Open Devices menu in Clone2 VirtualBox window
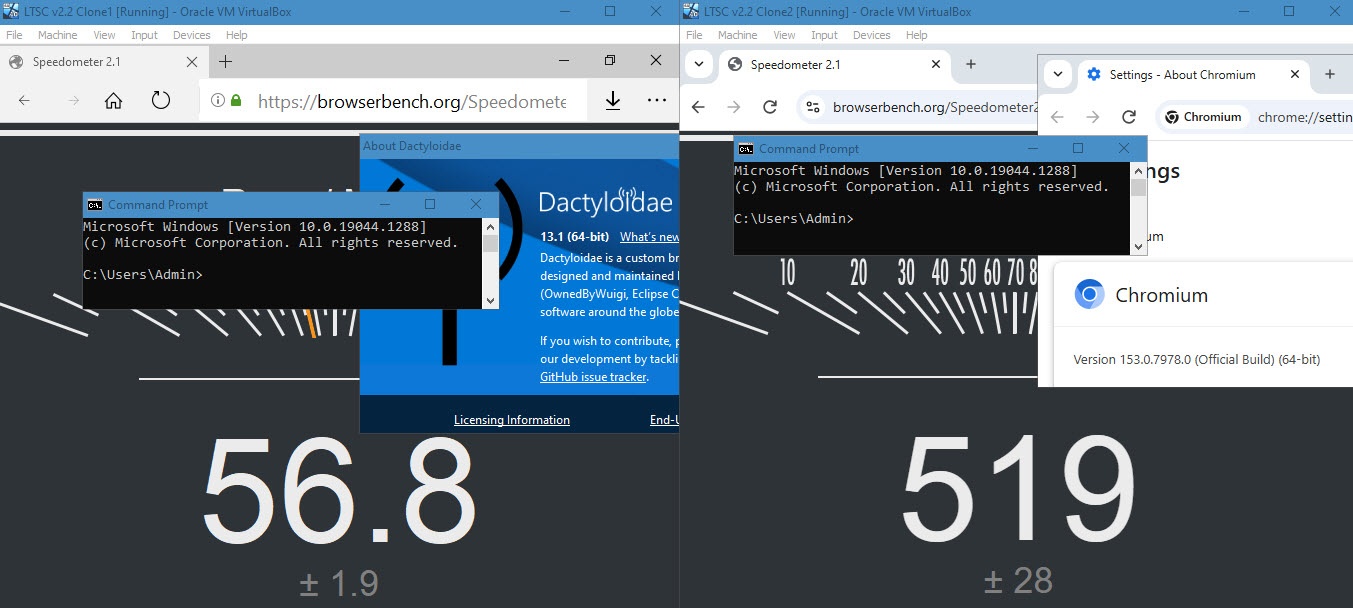The width and height of the screenshot is (1353, 608). click(x=871, y=35)
